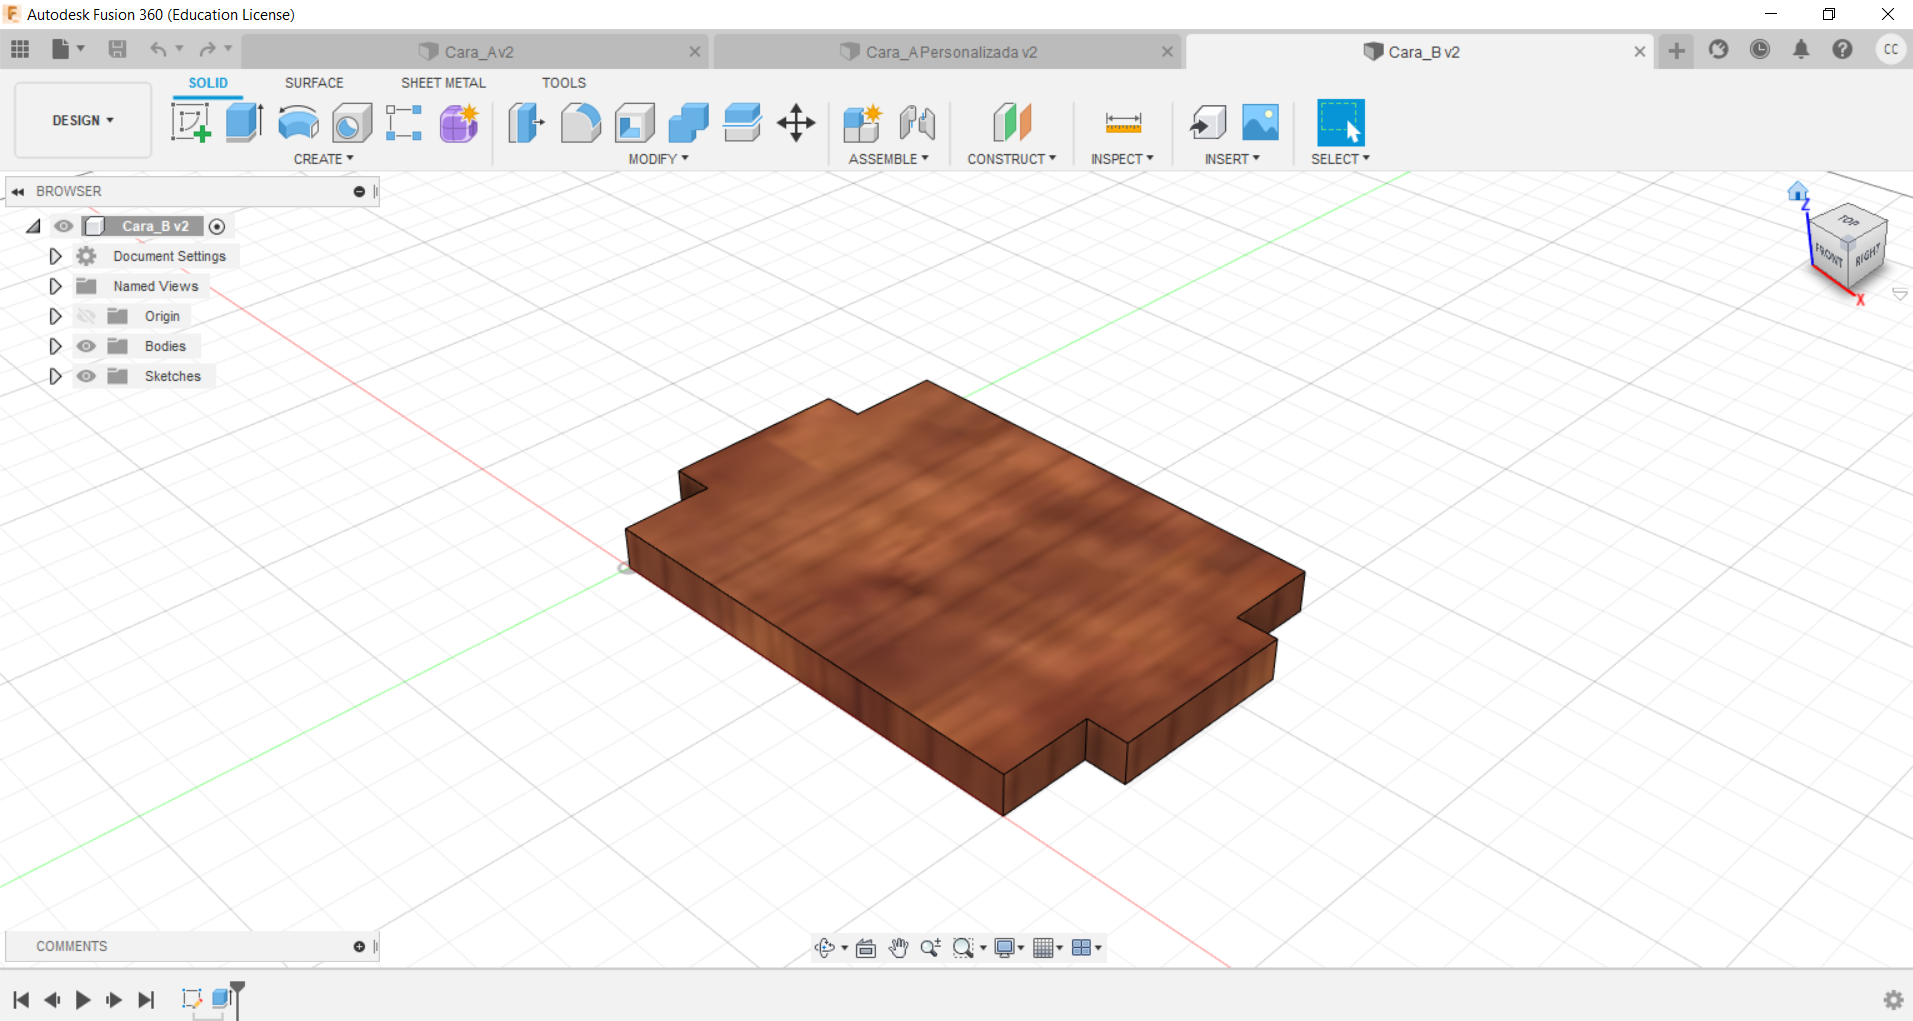
Task: Click the Home icon near ViewCube
Action: click(1797, 191)
